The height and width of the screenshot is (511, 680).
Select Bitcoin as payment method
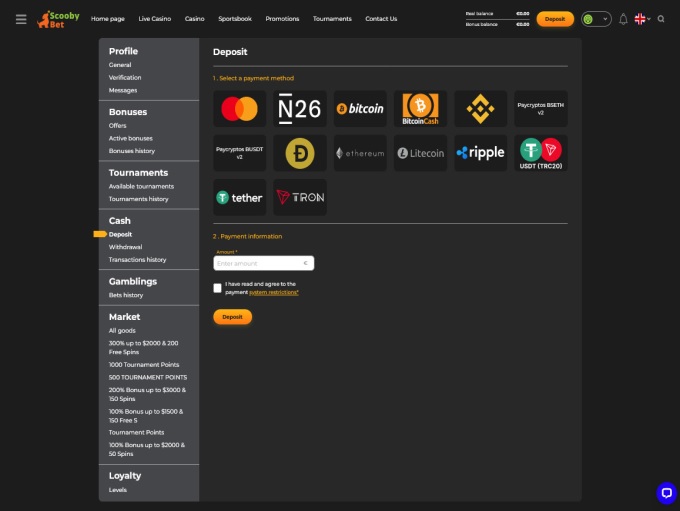coord(360,109)
